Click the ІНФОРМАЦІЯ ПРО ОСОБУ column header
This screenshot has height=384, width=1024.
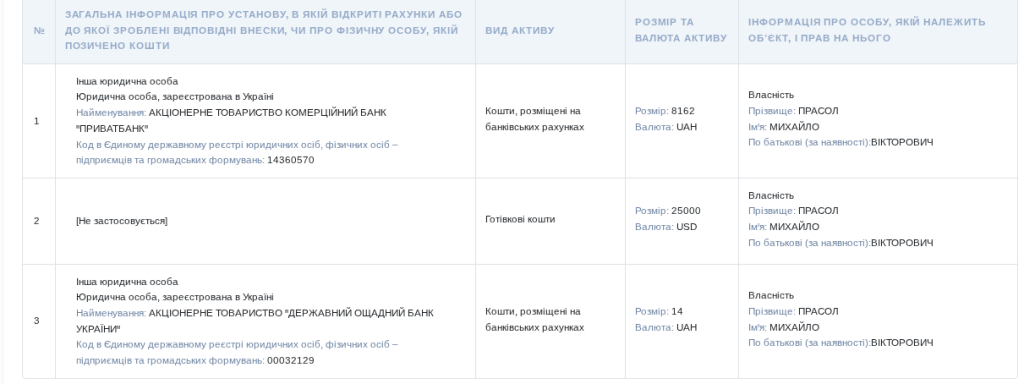pyautogui.click(x=867, y=31)
